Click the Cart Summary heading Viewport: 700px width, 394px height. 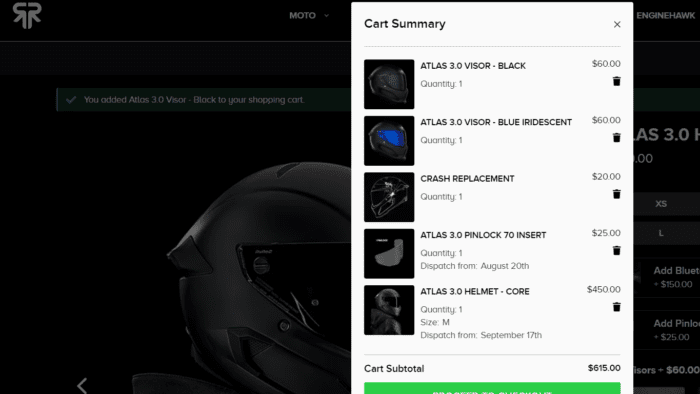pyautogui.click(x=404, y=24)
